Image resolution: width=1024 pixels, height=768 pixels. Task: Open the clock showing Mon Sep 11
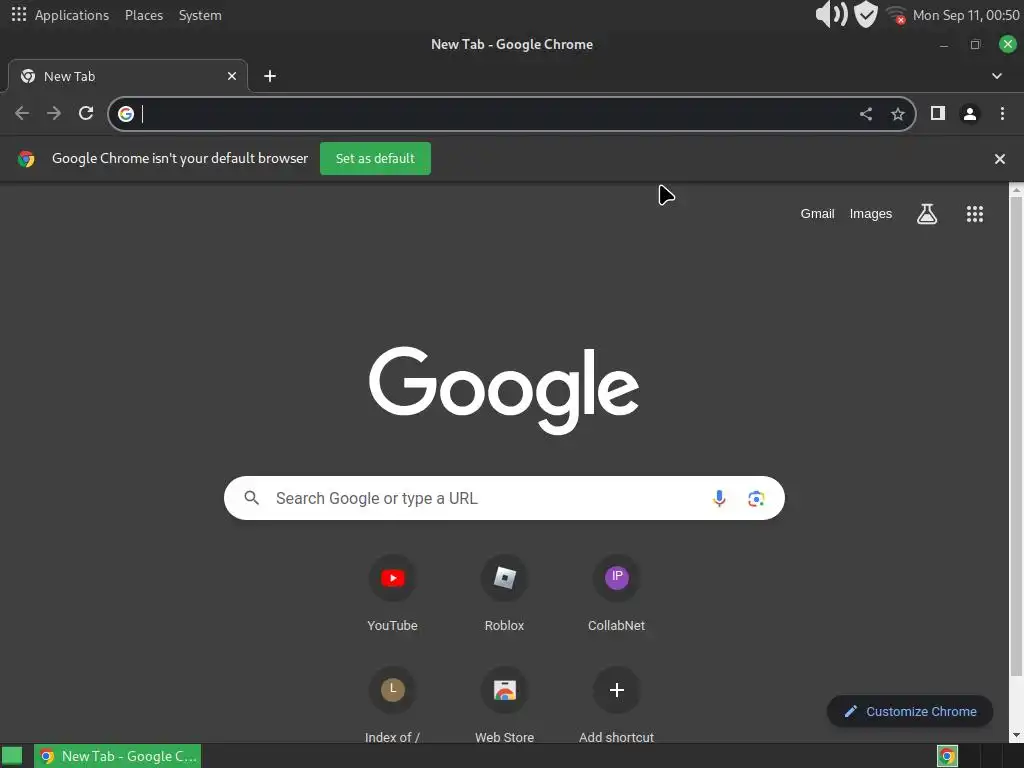coord(966,15)
